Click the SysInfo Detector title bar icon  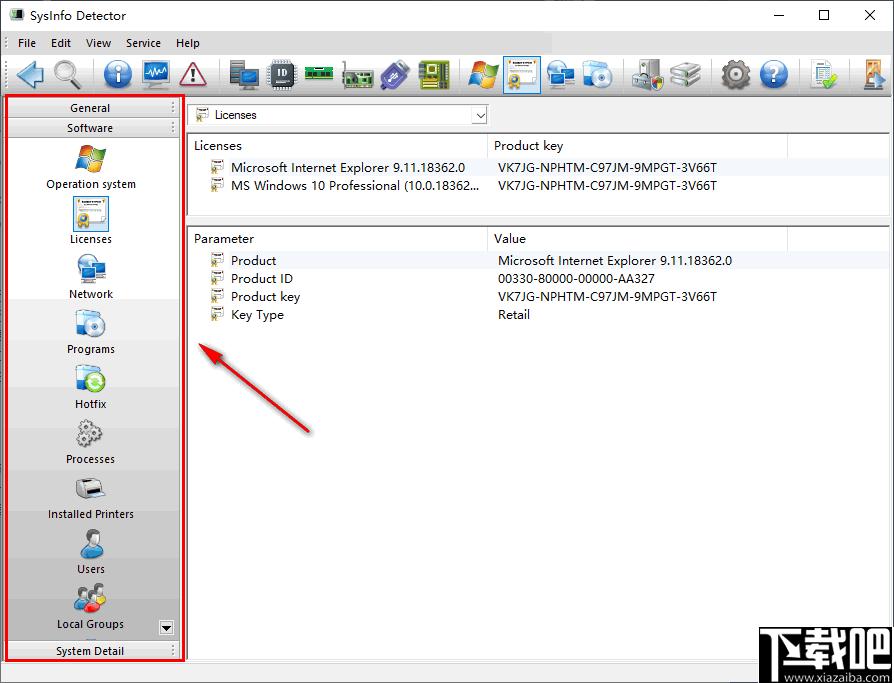(x=17, y=15)
